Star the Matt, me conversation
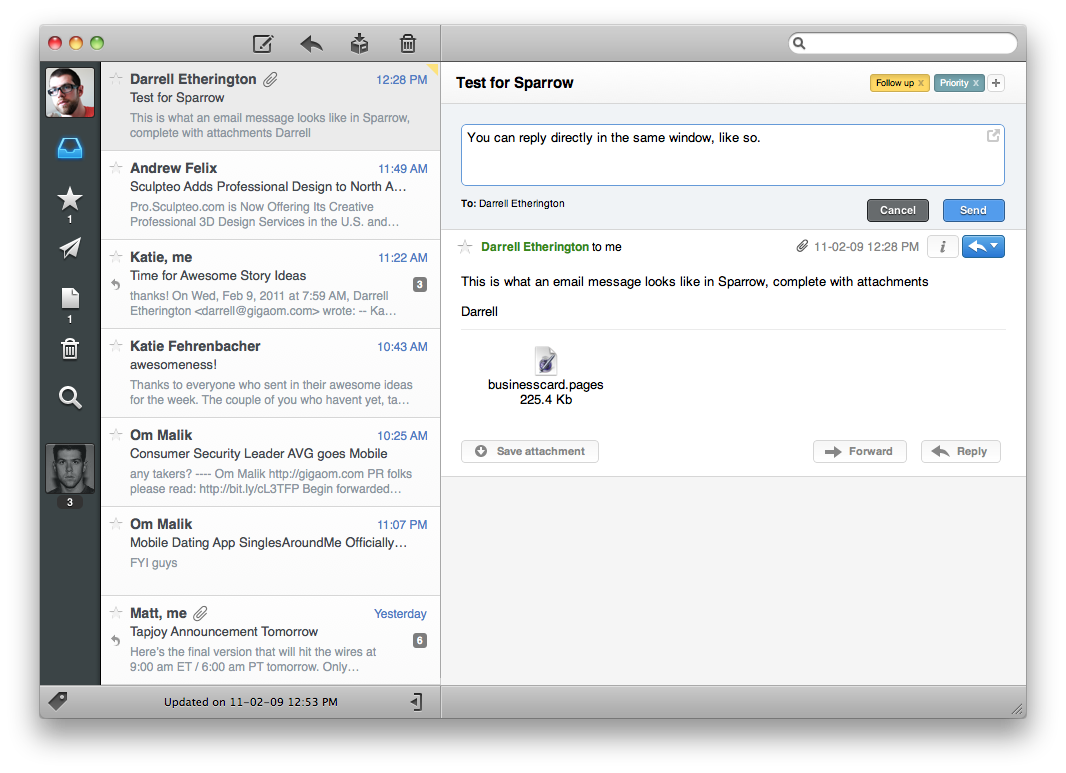 tap(116, 613)
